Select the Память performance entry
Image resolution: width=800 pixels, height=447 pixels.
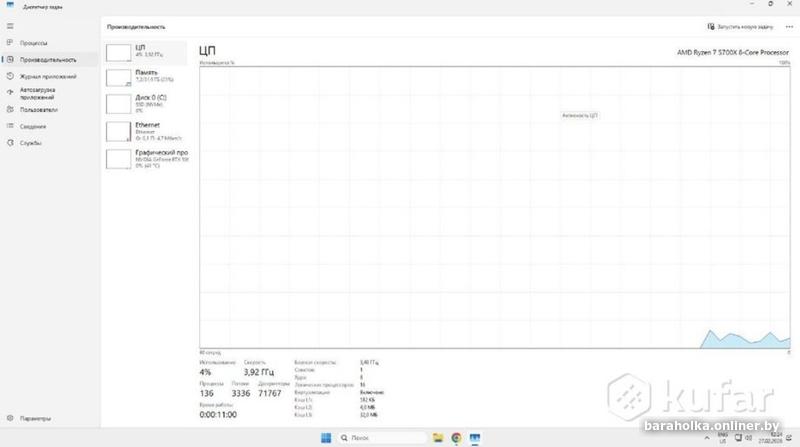point(146,77)
